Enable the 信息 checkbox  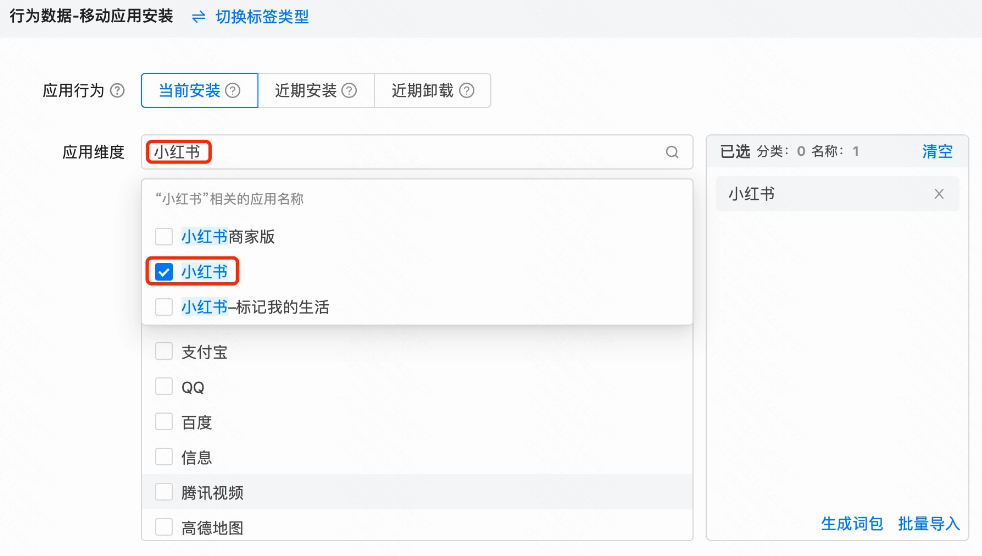click(164, 457)
